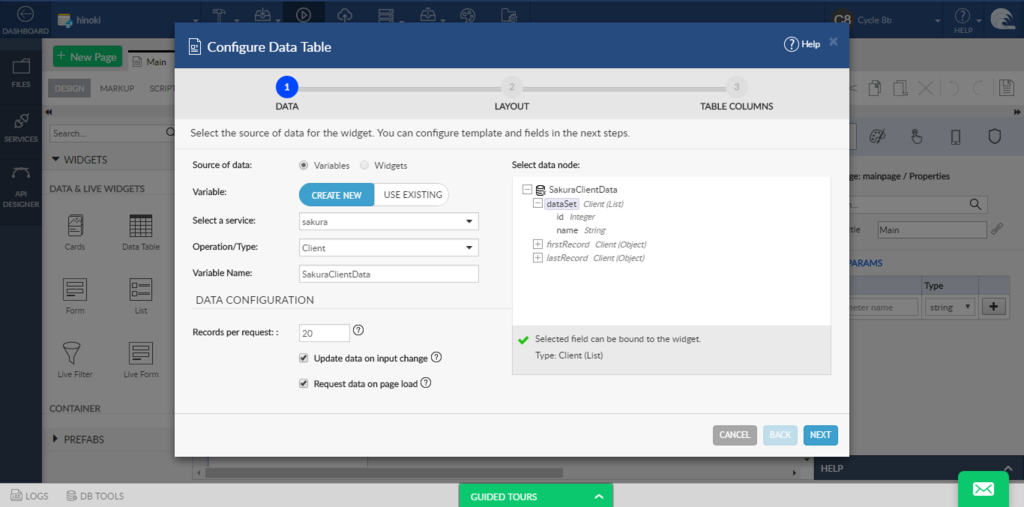Go to wizard step 1 Data
This screenshot has width=1024, height=507.
tap(287, 87)
